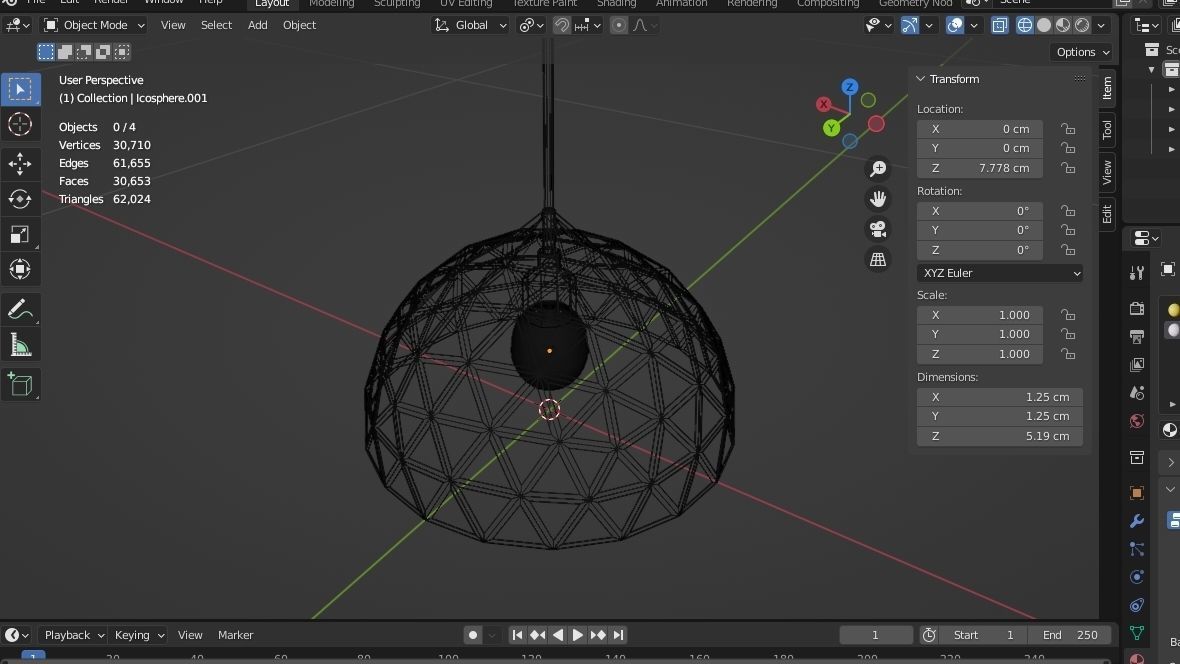This screenshot has width=1180, height=664.
Task: Open the Modifiers wrench icon
Action: pyautogui.click(x=1137, y=521)
